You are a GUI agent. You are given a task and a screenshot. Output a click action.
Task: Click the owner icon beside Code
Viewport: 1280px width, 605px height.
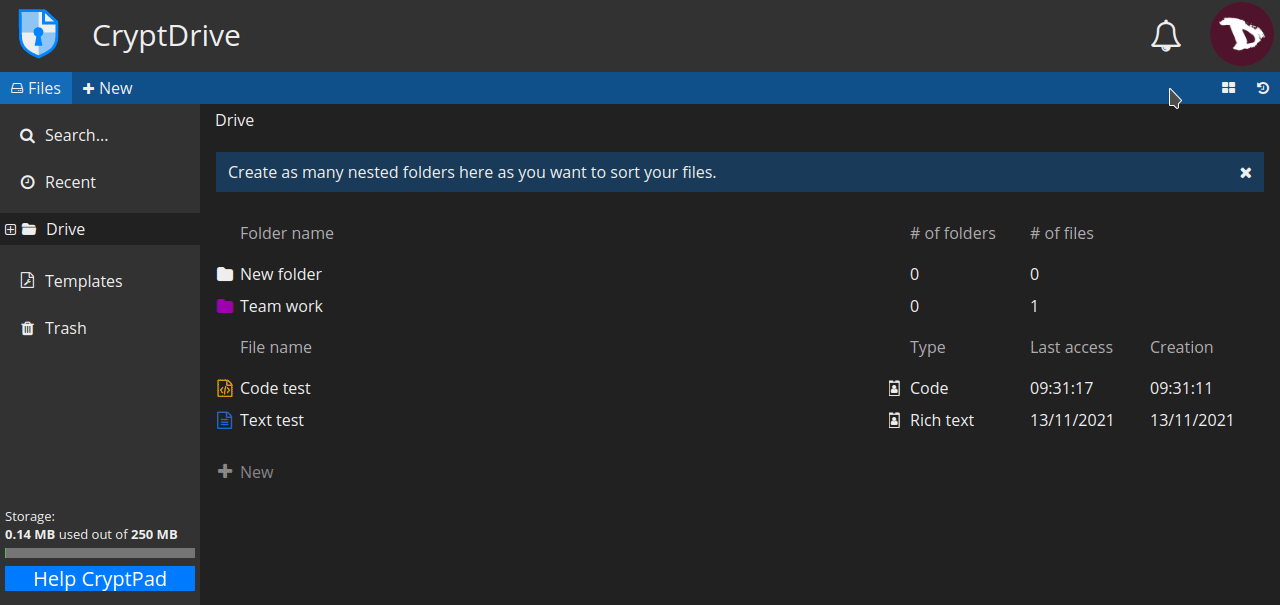coord(894,388)
